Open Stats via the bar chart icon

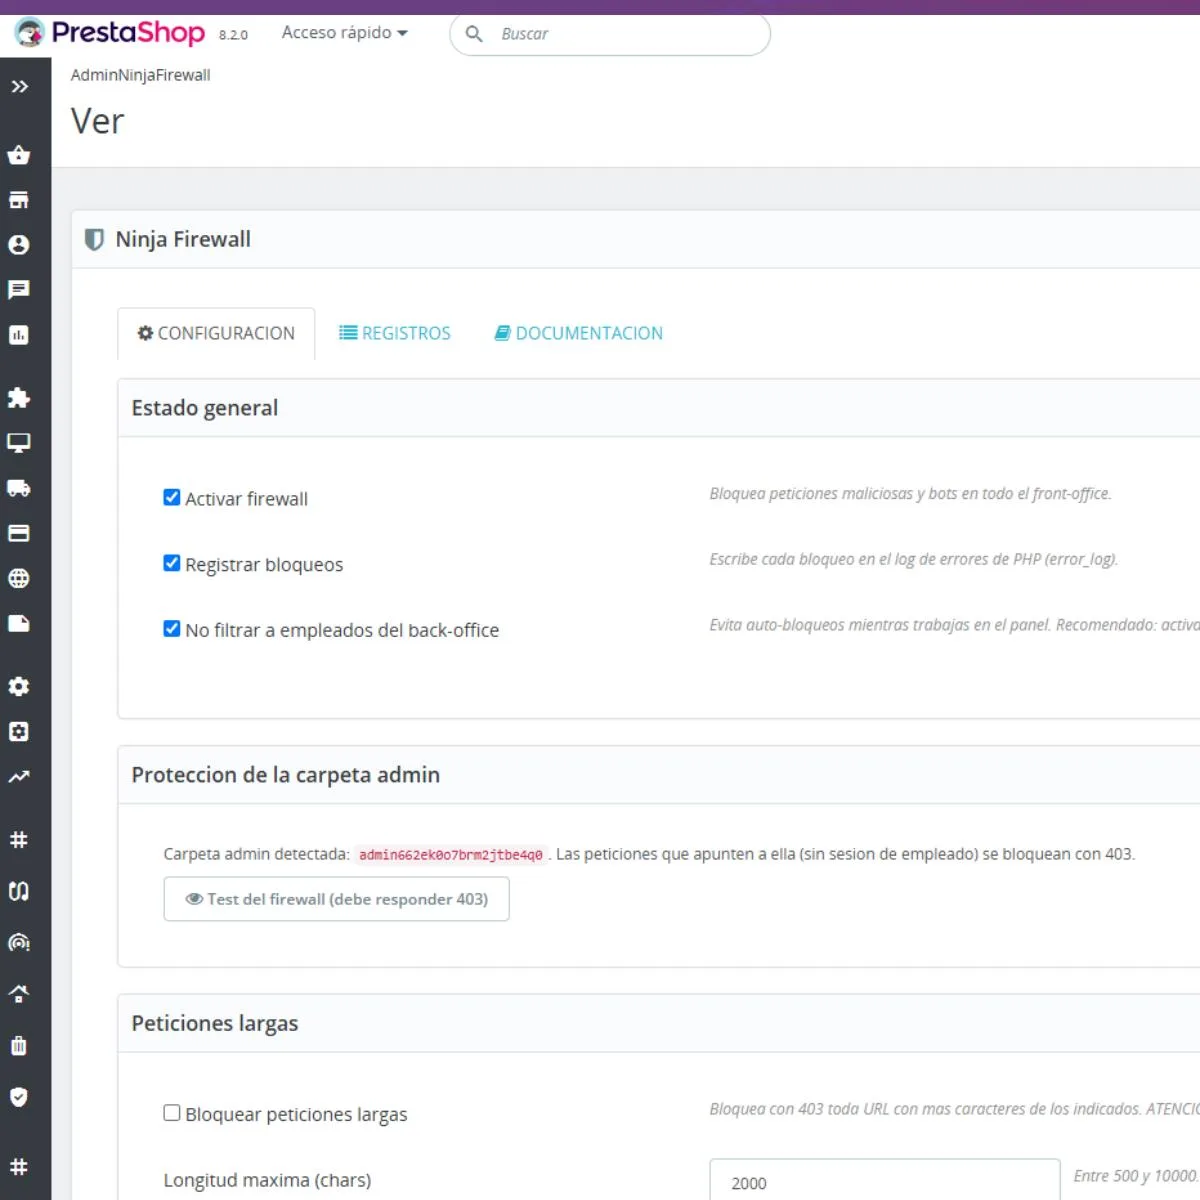19,335
